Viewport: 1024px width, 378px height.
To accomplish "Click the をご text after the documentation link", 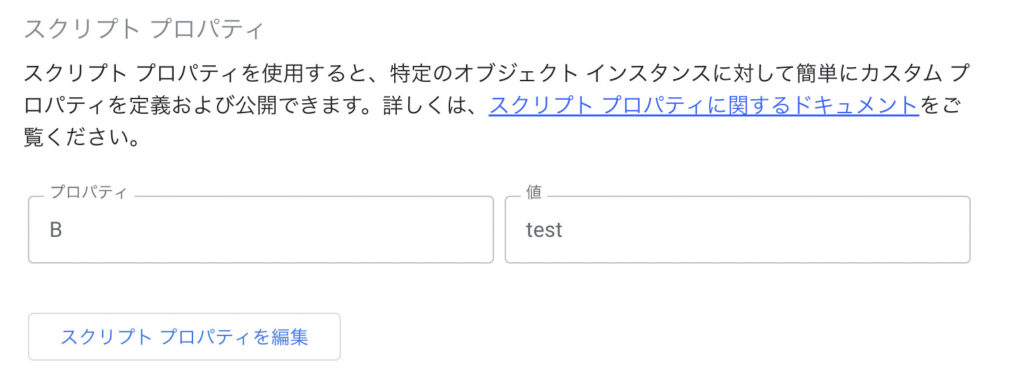I will 942,106.
